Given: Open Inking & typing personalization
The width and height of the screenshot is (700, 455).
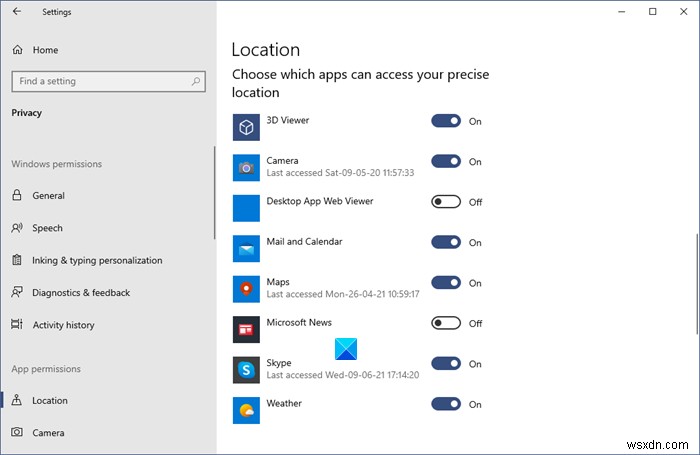Looking at the screenshot, I should (x=107, y=260).
